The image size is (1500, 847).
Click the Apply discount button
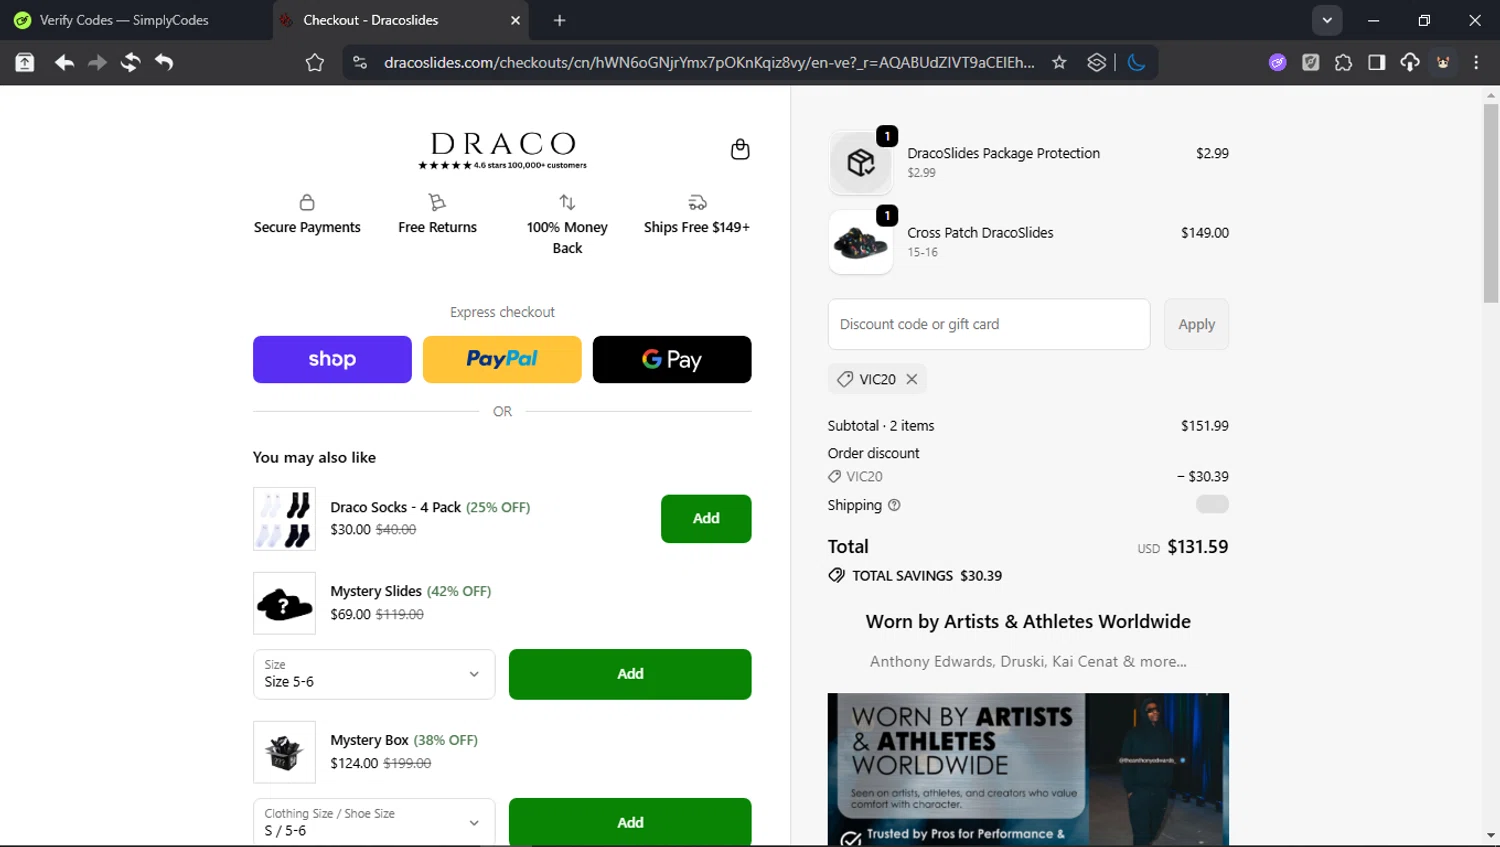1196,324
